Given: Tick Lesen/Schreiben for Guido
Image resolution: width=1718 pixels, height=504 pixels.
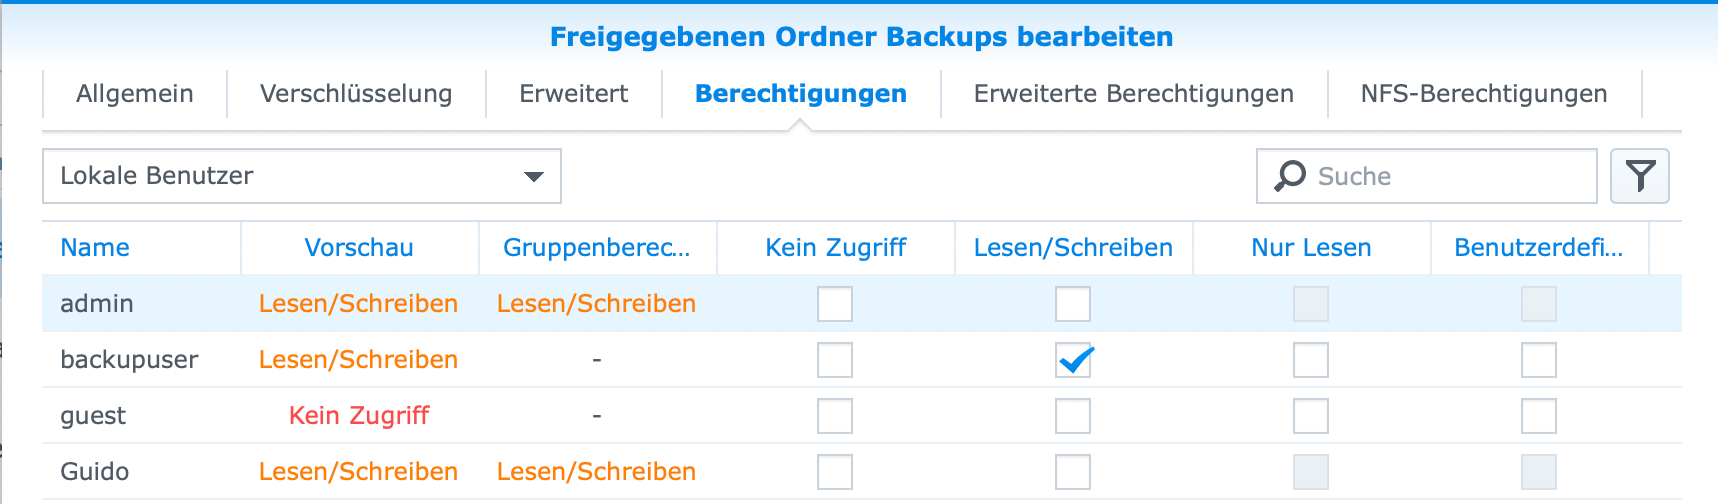Looking at the screenshot, I should pyautogui.click(x=1073, y=472).
